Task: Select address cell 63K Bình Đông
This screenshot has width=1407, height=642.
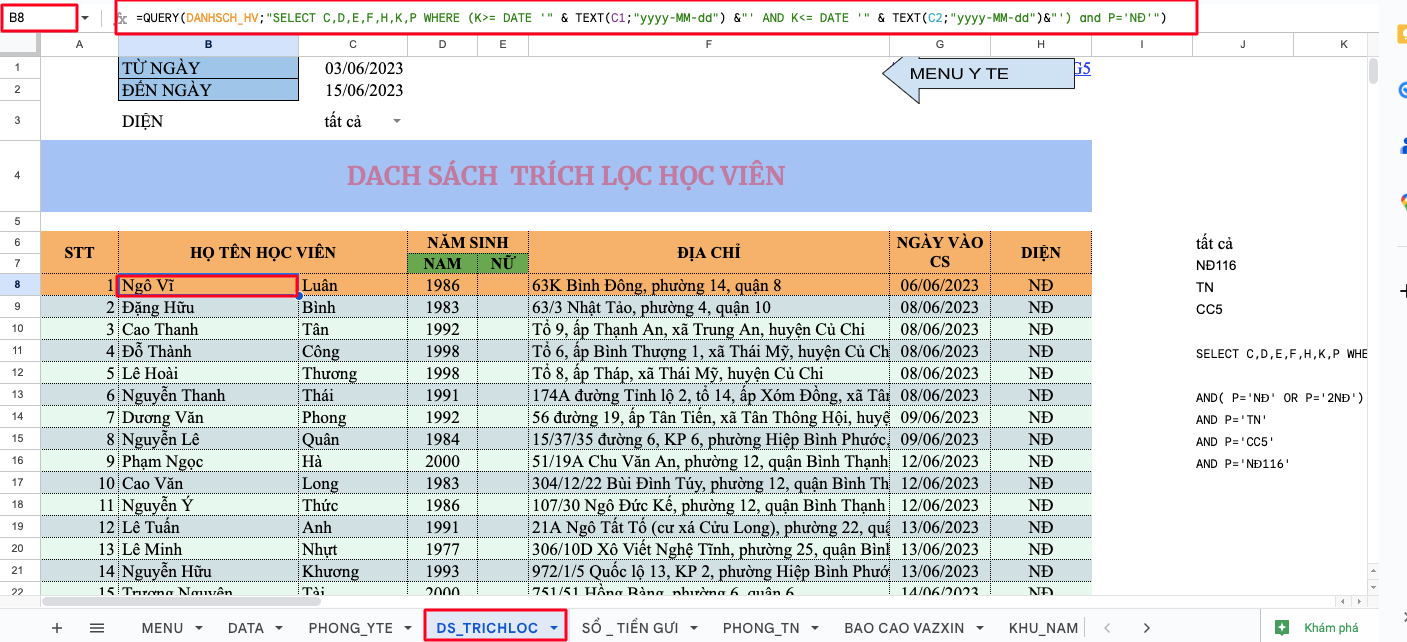Action: click(x=708, y=286)
